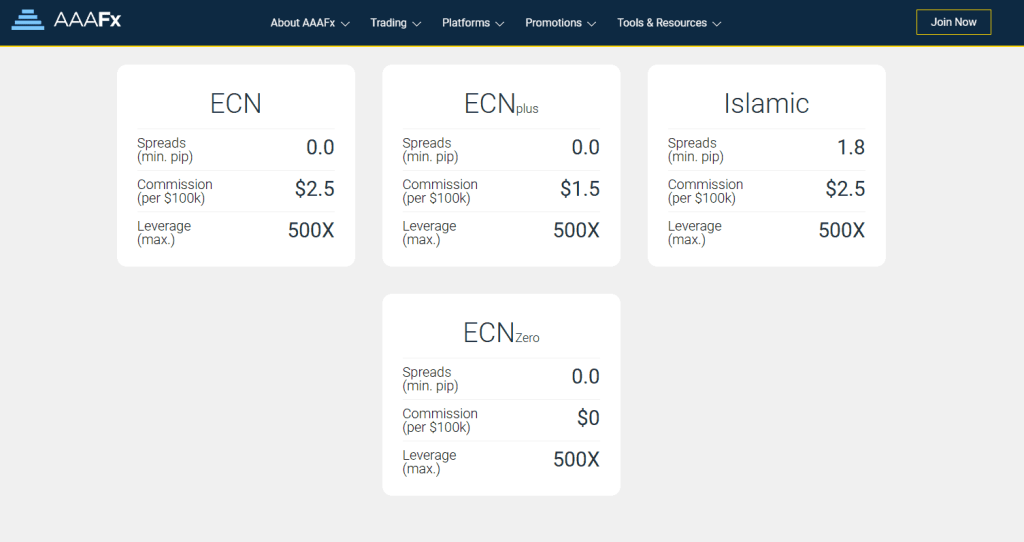Click the Islamic spreads value 1.8
This screenshot has height=542, width=1024.
pyautogui.click(x=851, y=148)
